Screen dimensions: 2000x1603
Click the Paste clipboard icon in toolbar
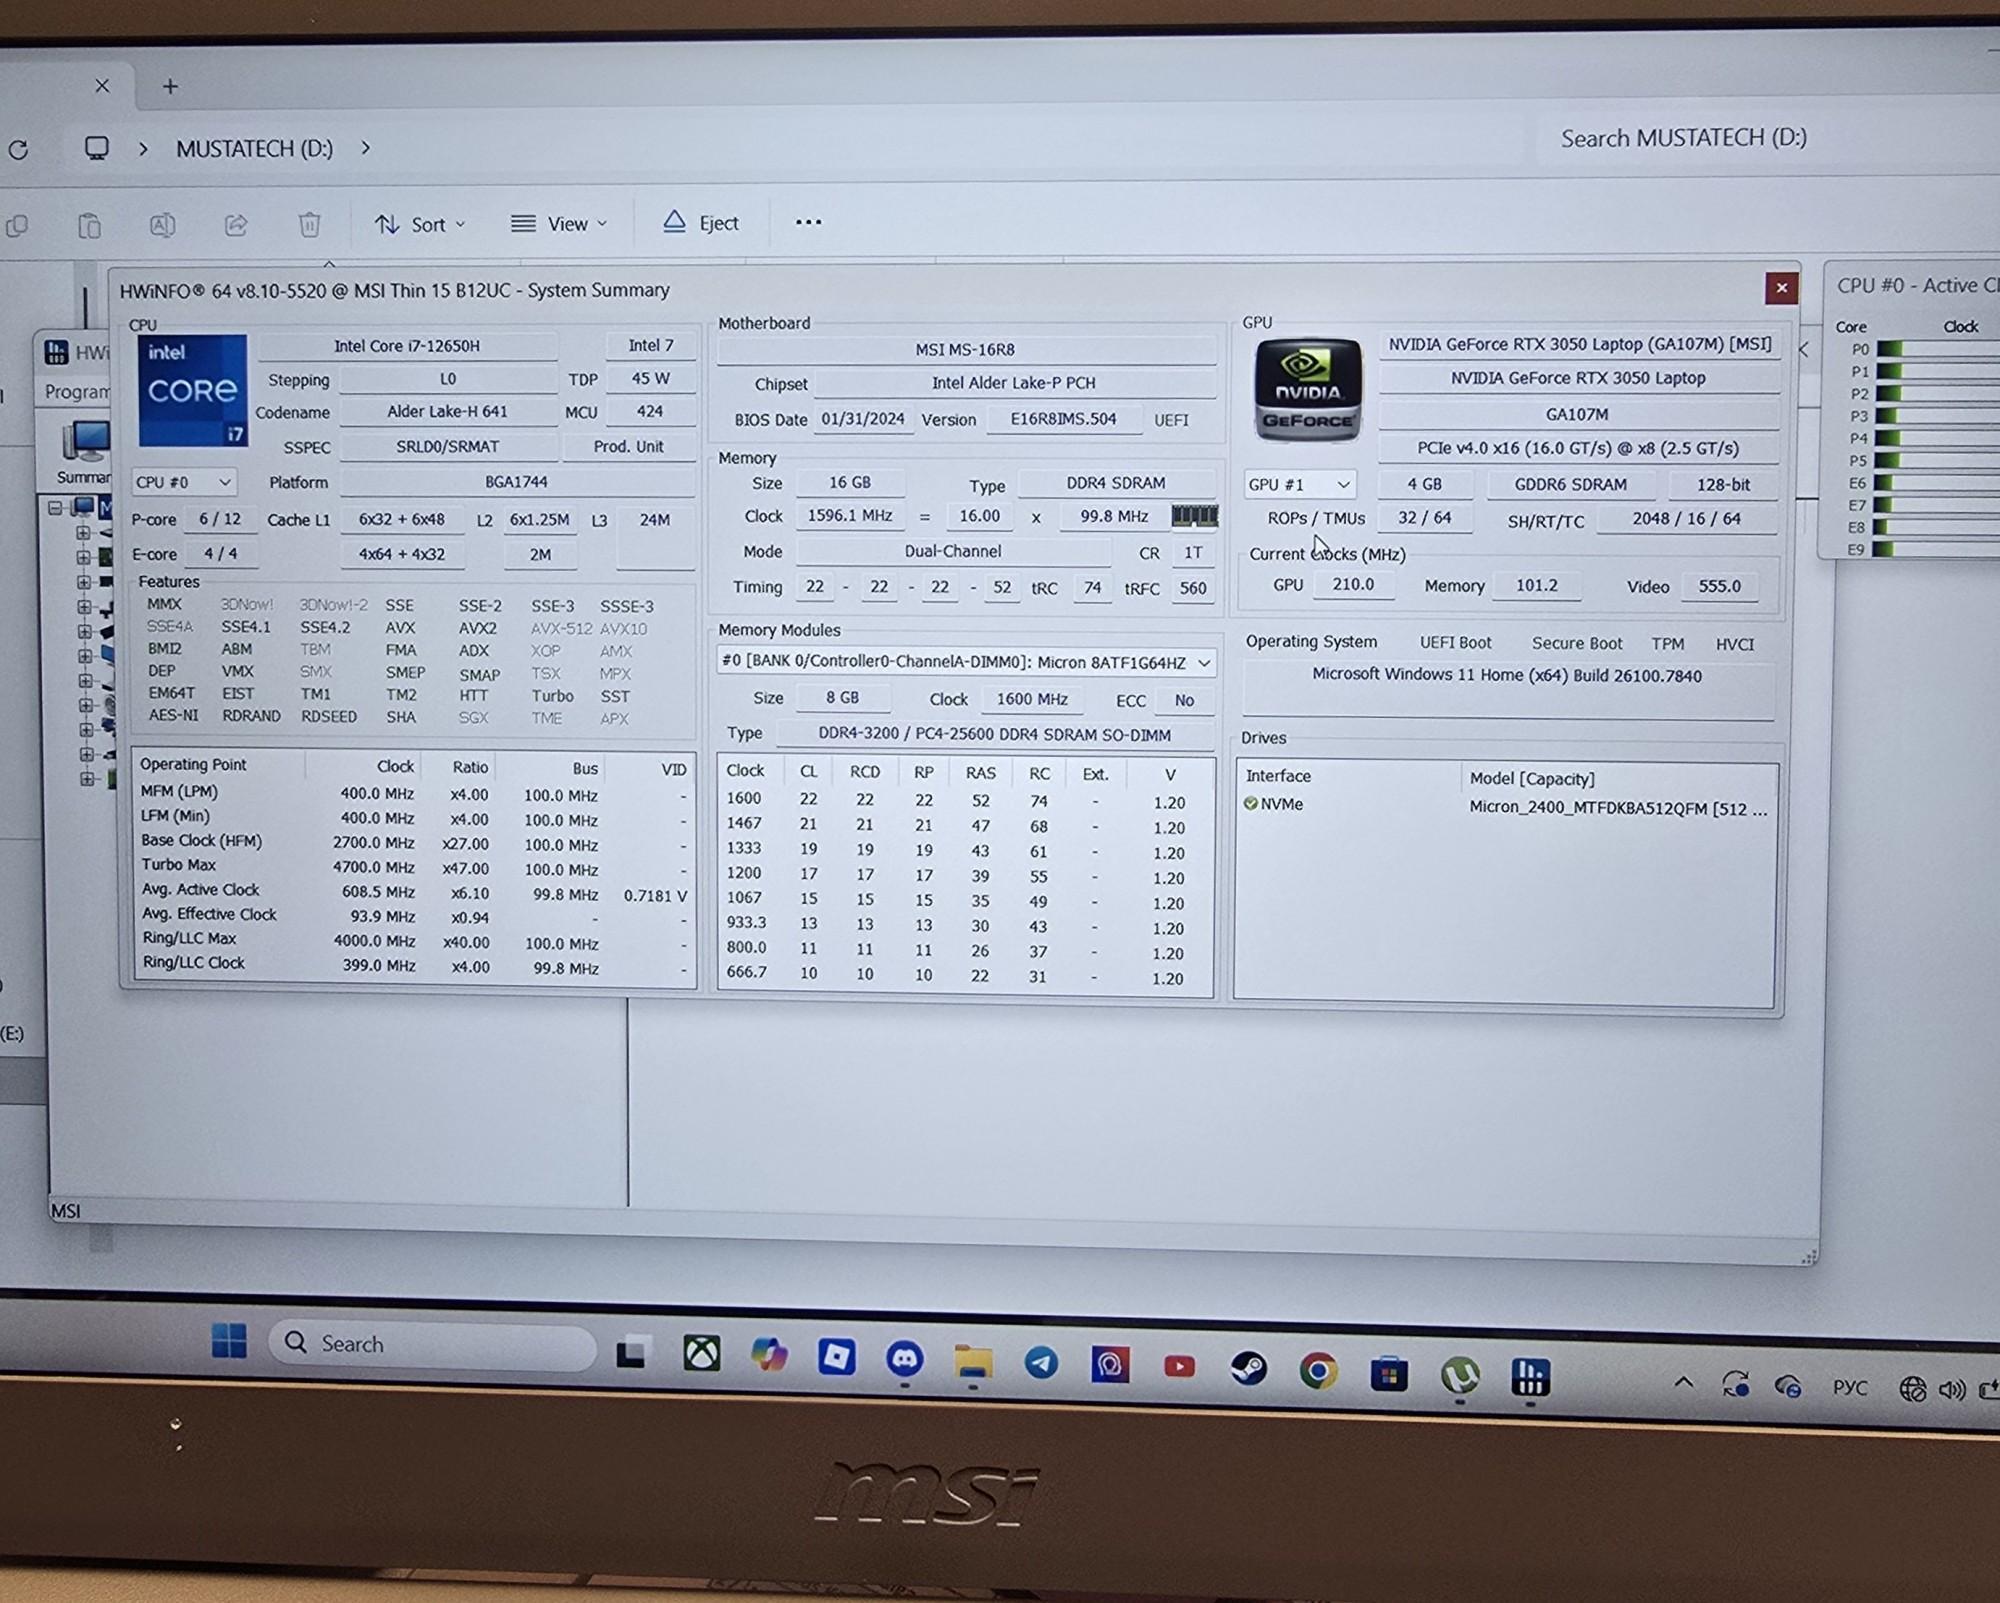click(x=90, y=226)
